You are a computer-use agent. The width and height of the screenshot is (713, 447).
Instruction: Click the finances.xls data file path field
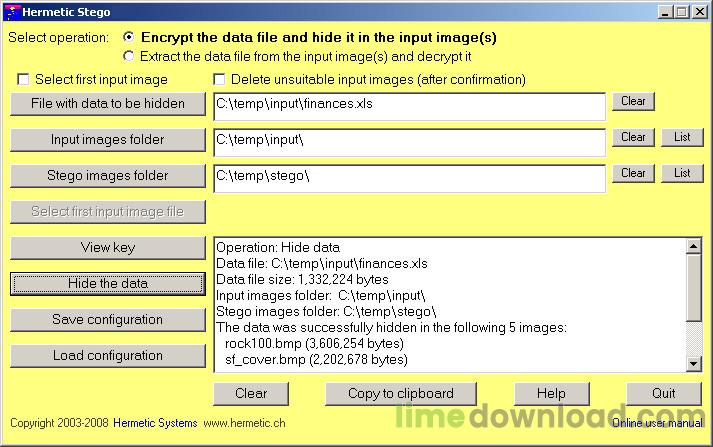coord(409,107)
